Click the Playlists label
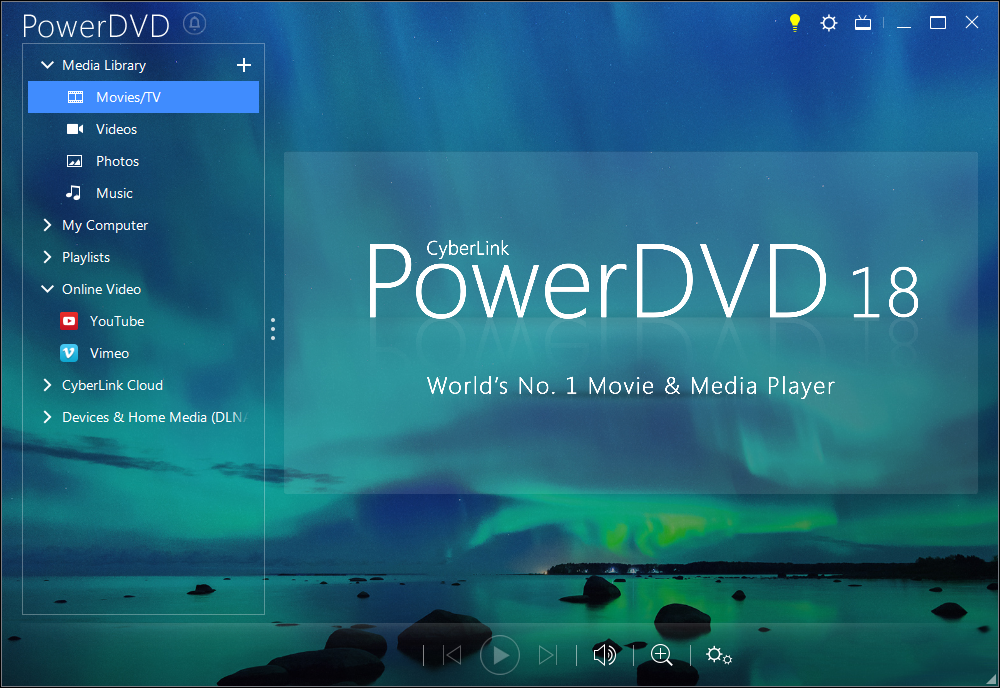The image size is (1000, 688). (x=85, y=257)
